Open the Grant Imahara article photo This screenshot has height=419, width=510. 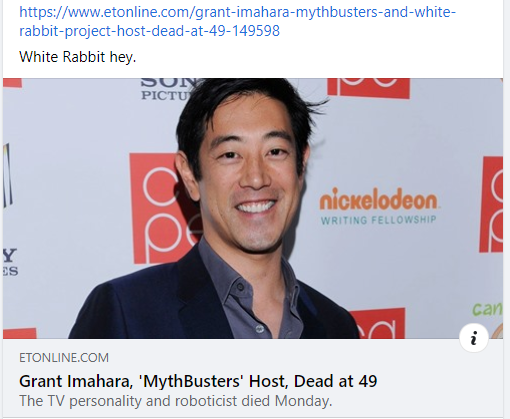pyautogui.click(x=253, y=208)
